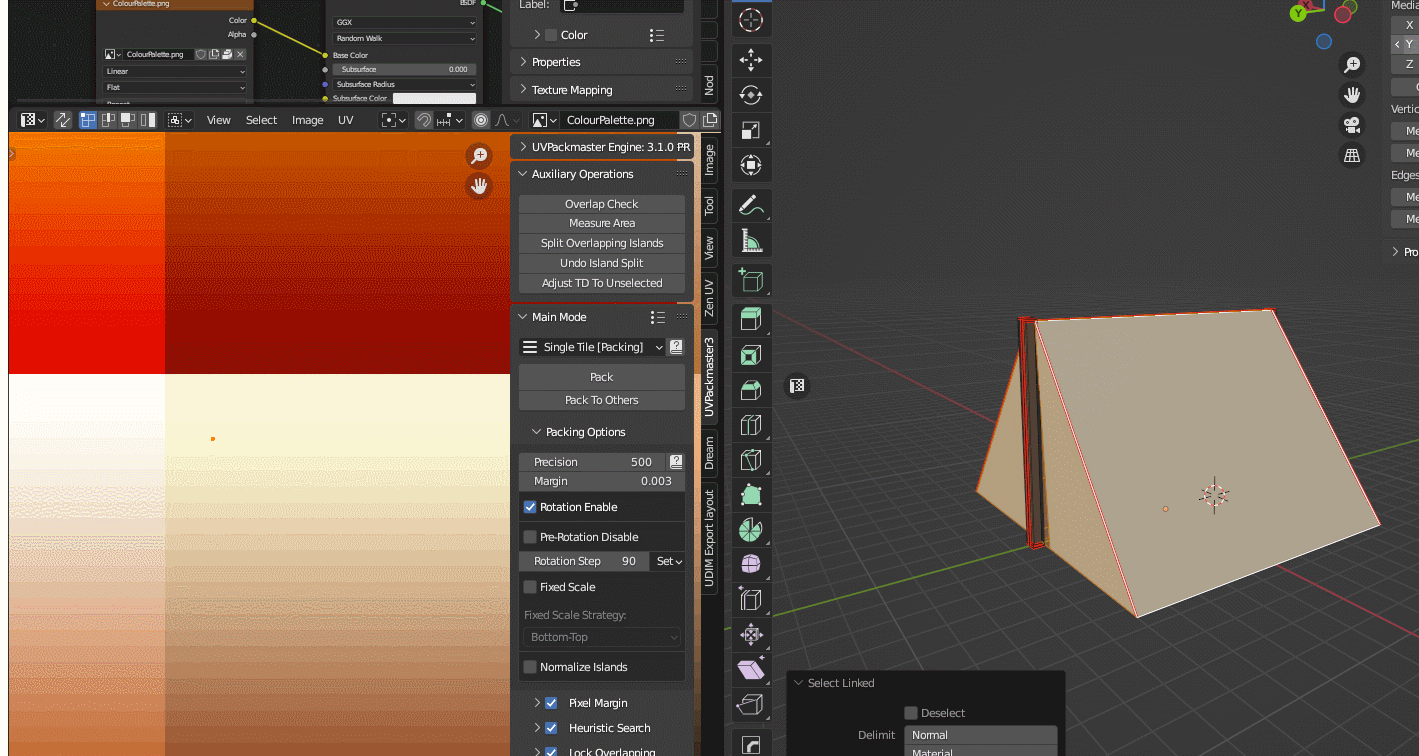Select the Rip Region tool

coord(751,705)
